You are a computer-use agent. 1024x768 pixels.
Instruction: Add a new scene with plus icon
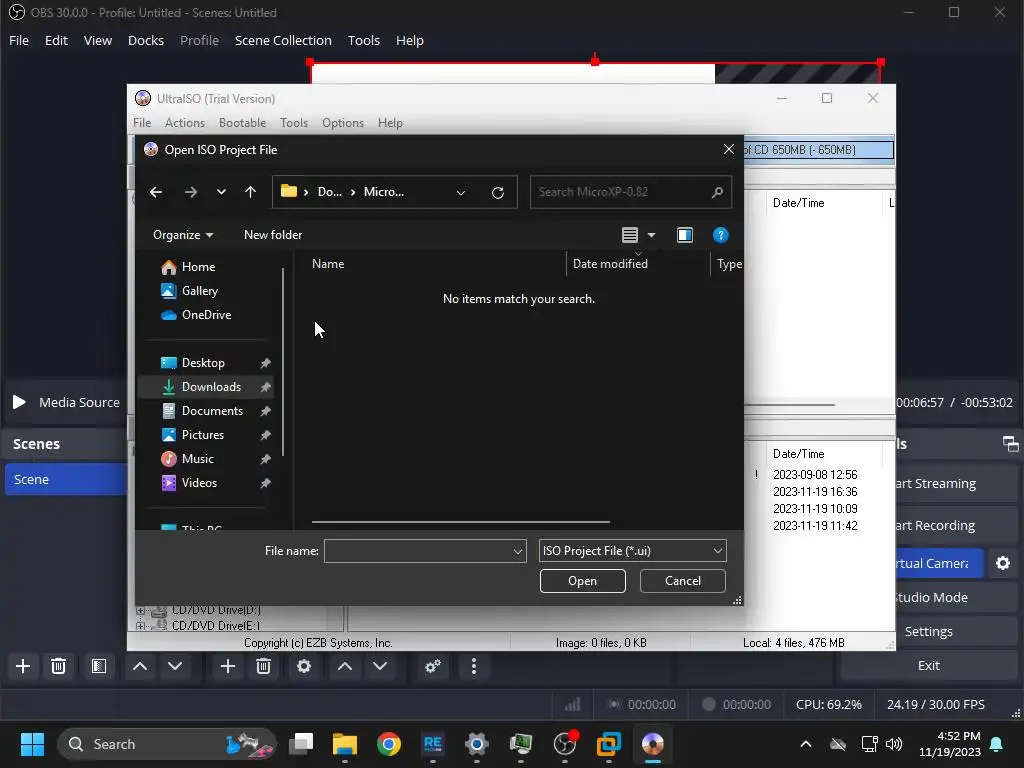click(23, 667)
